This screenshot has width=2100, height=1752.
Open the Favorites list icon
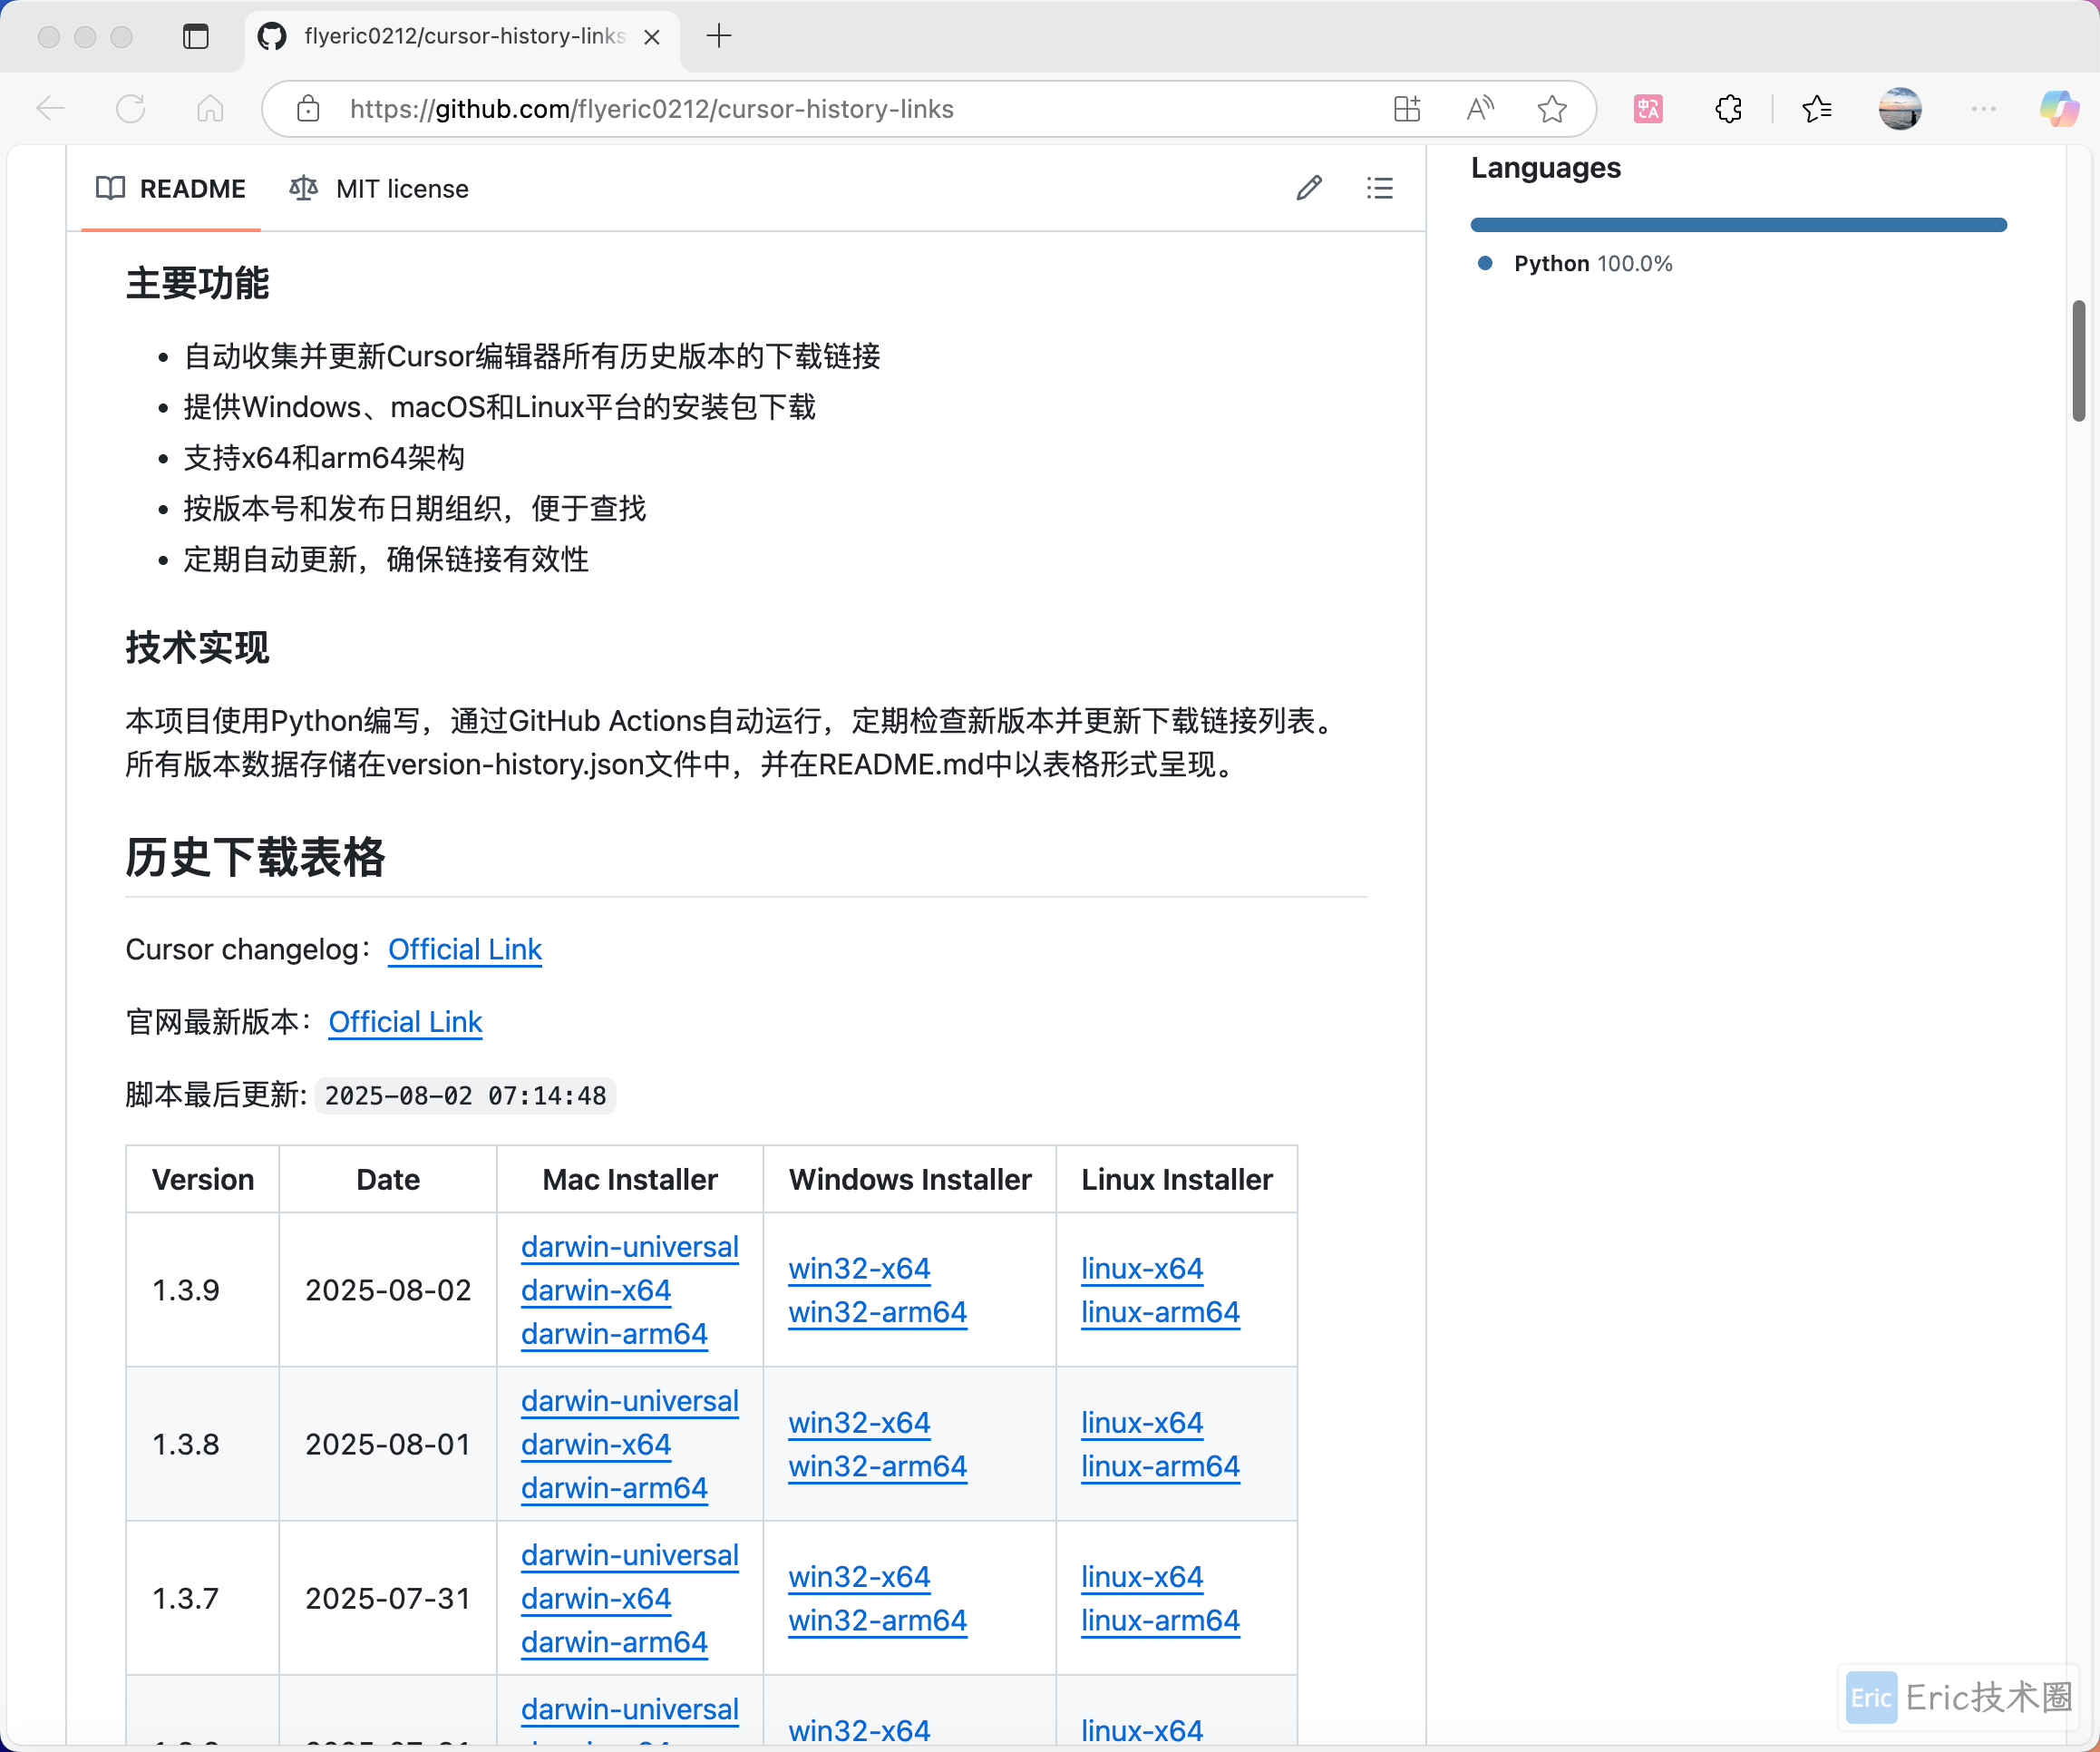tap(1817, 109)
